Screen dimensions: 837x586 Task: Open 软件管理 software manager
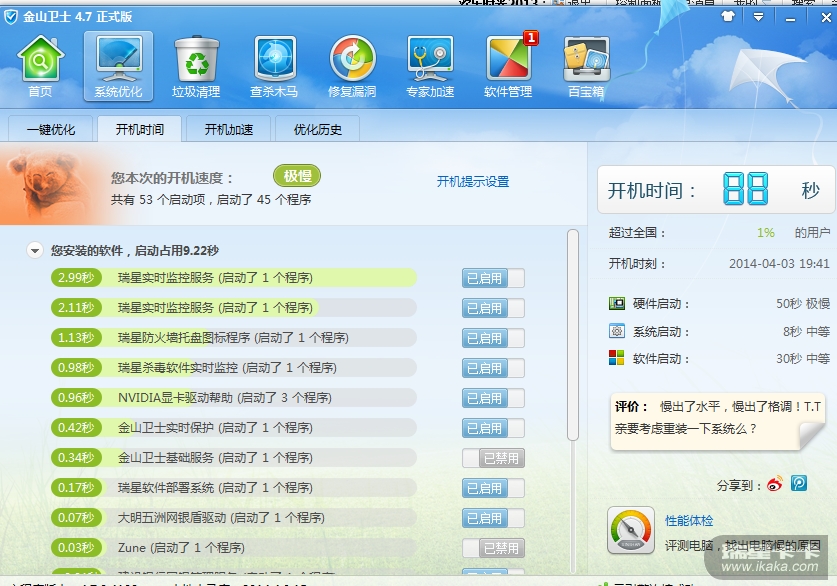click(508, 66)
